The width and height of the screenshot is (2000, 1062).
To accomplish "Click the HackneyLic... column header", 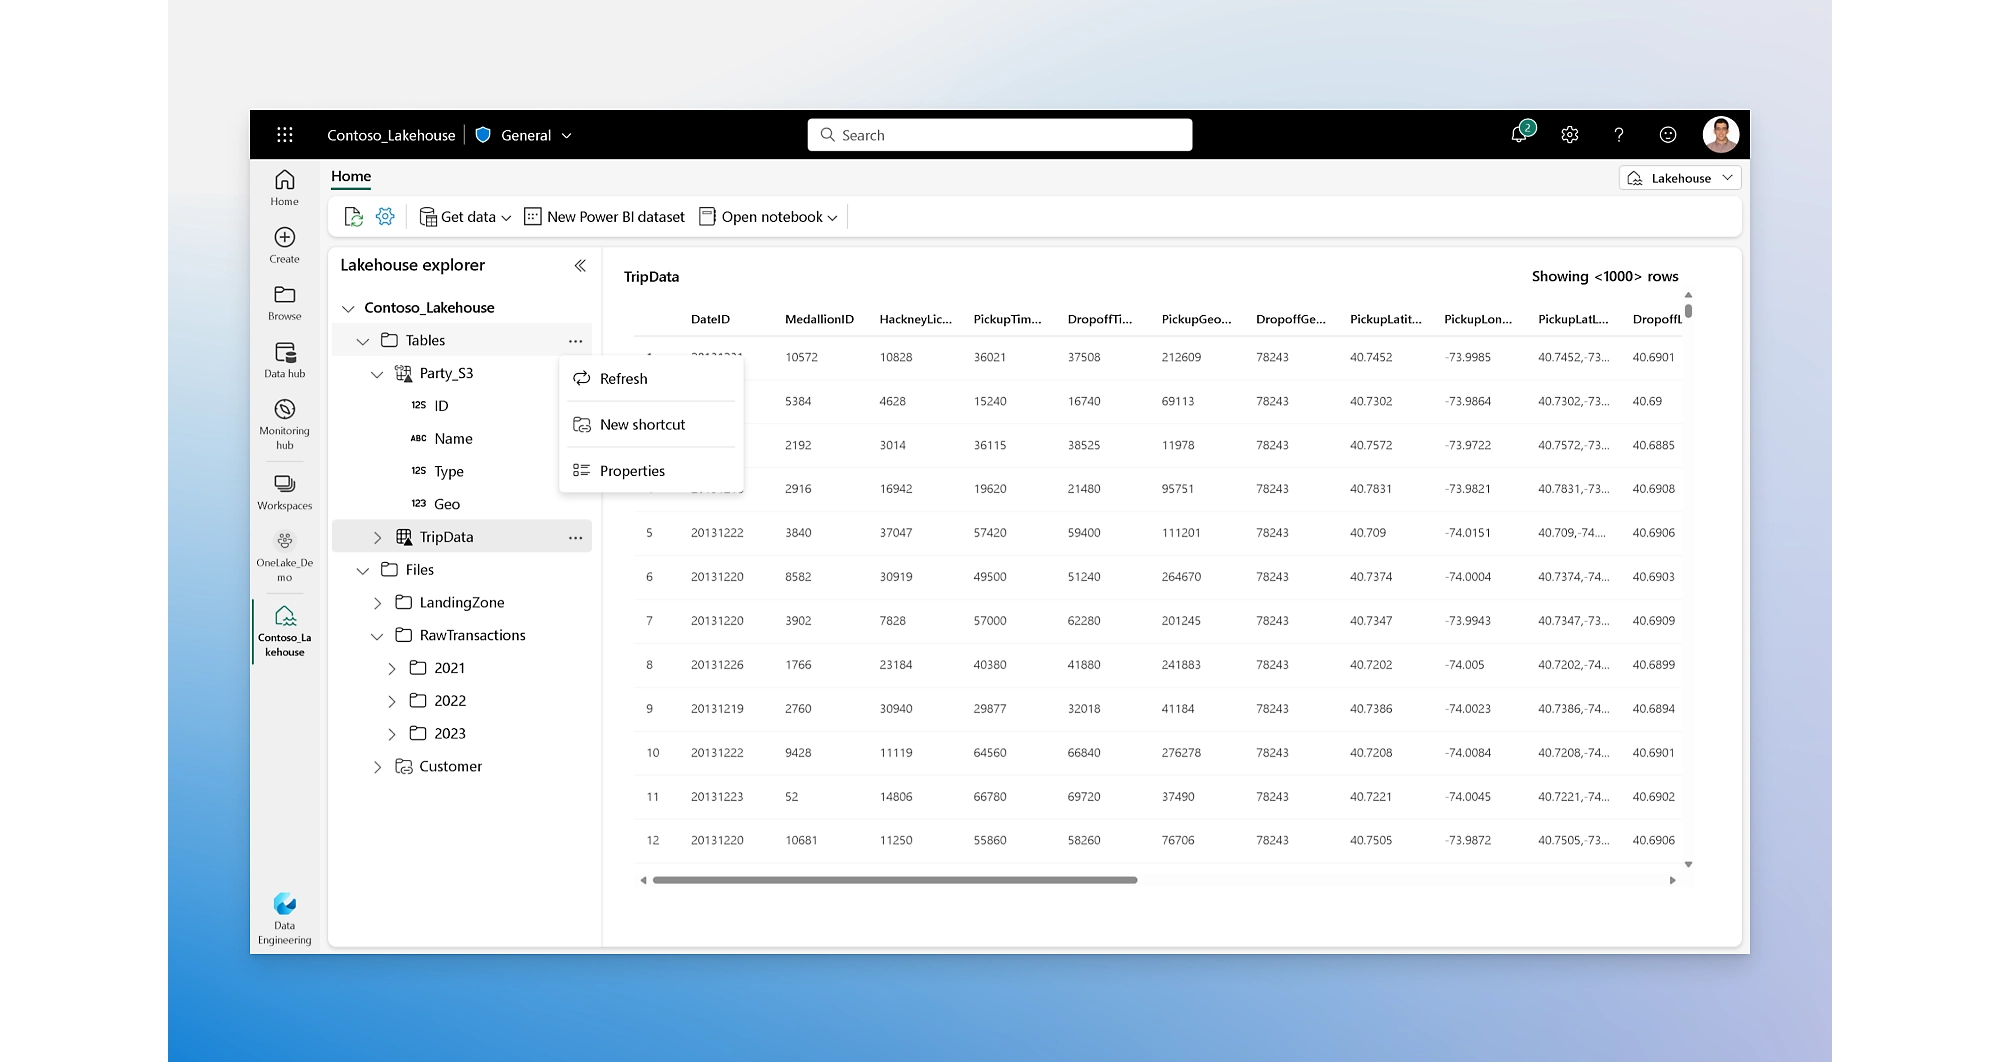I will (x=915, y=319).
